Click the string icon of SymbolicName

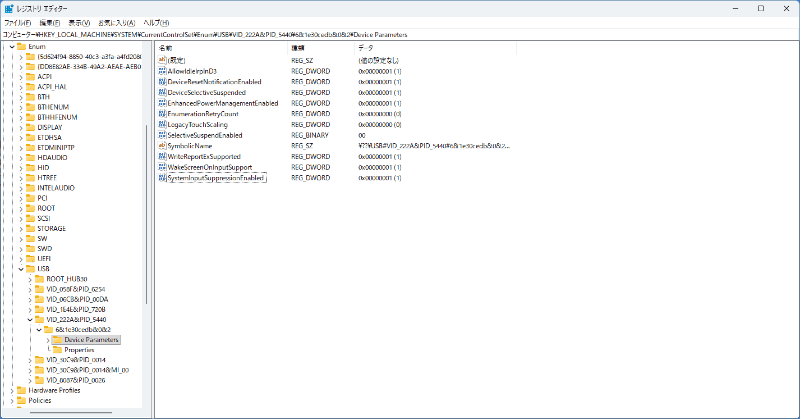coord(162,146)
